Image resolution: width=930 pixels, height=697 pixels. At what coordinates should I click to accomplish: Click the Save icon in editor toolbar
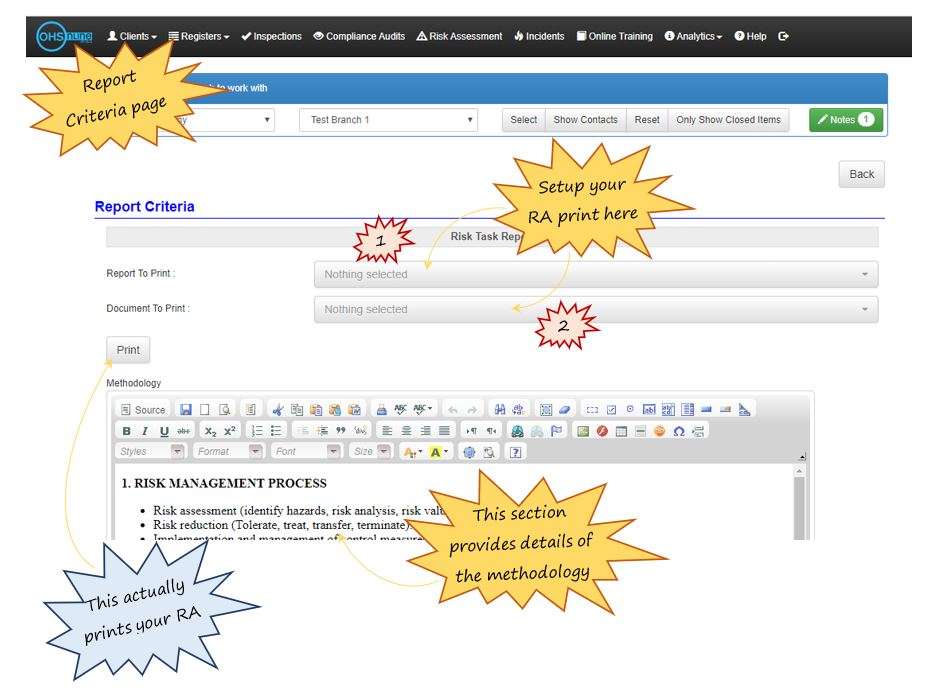(186, 410)
